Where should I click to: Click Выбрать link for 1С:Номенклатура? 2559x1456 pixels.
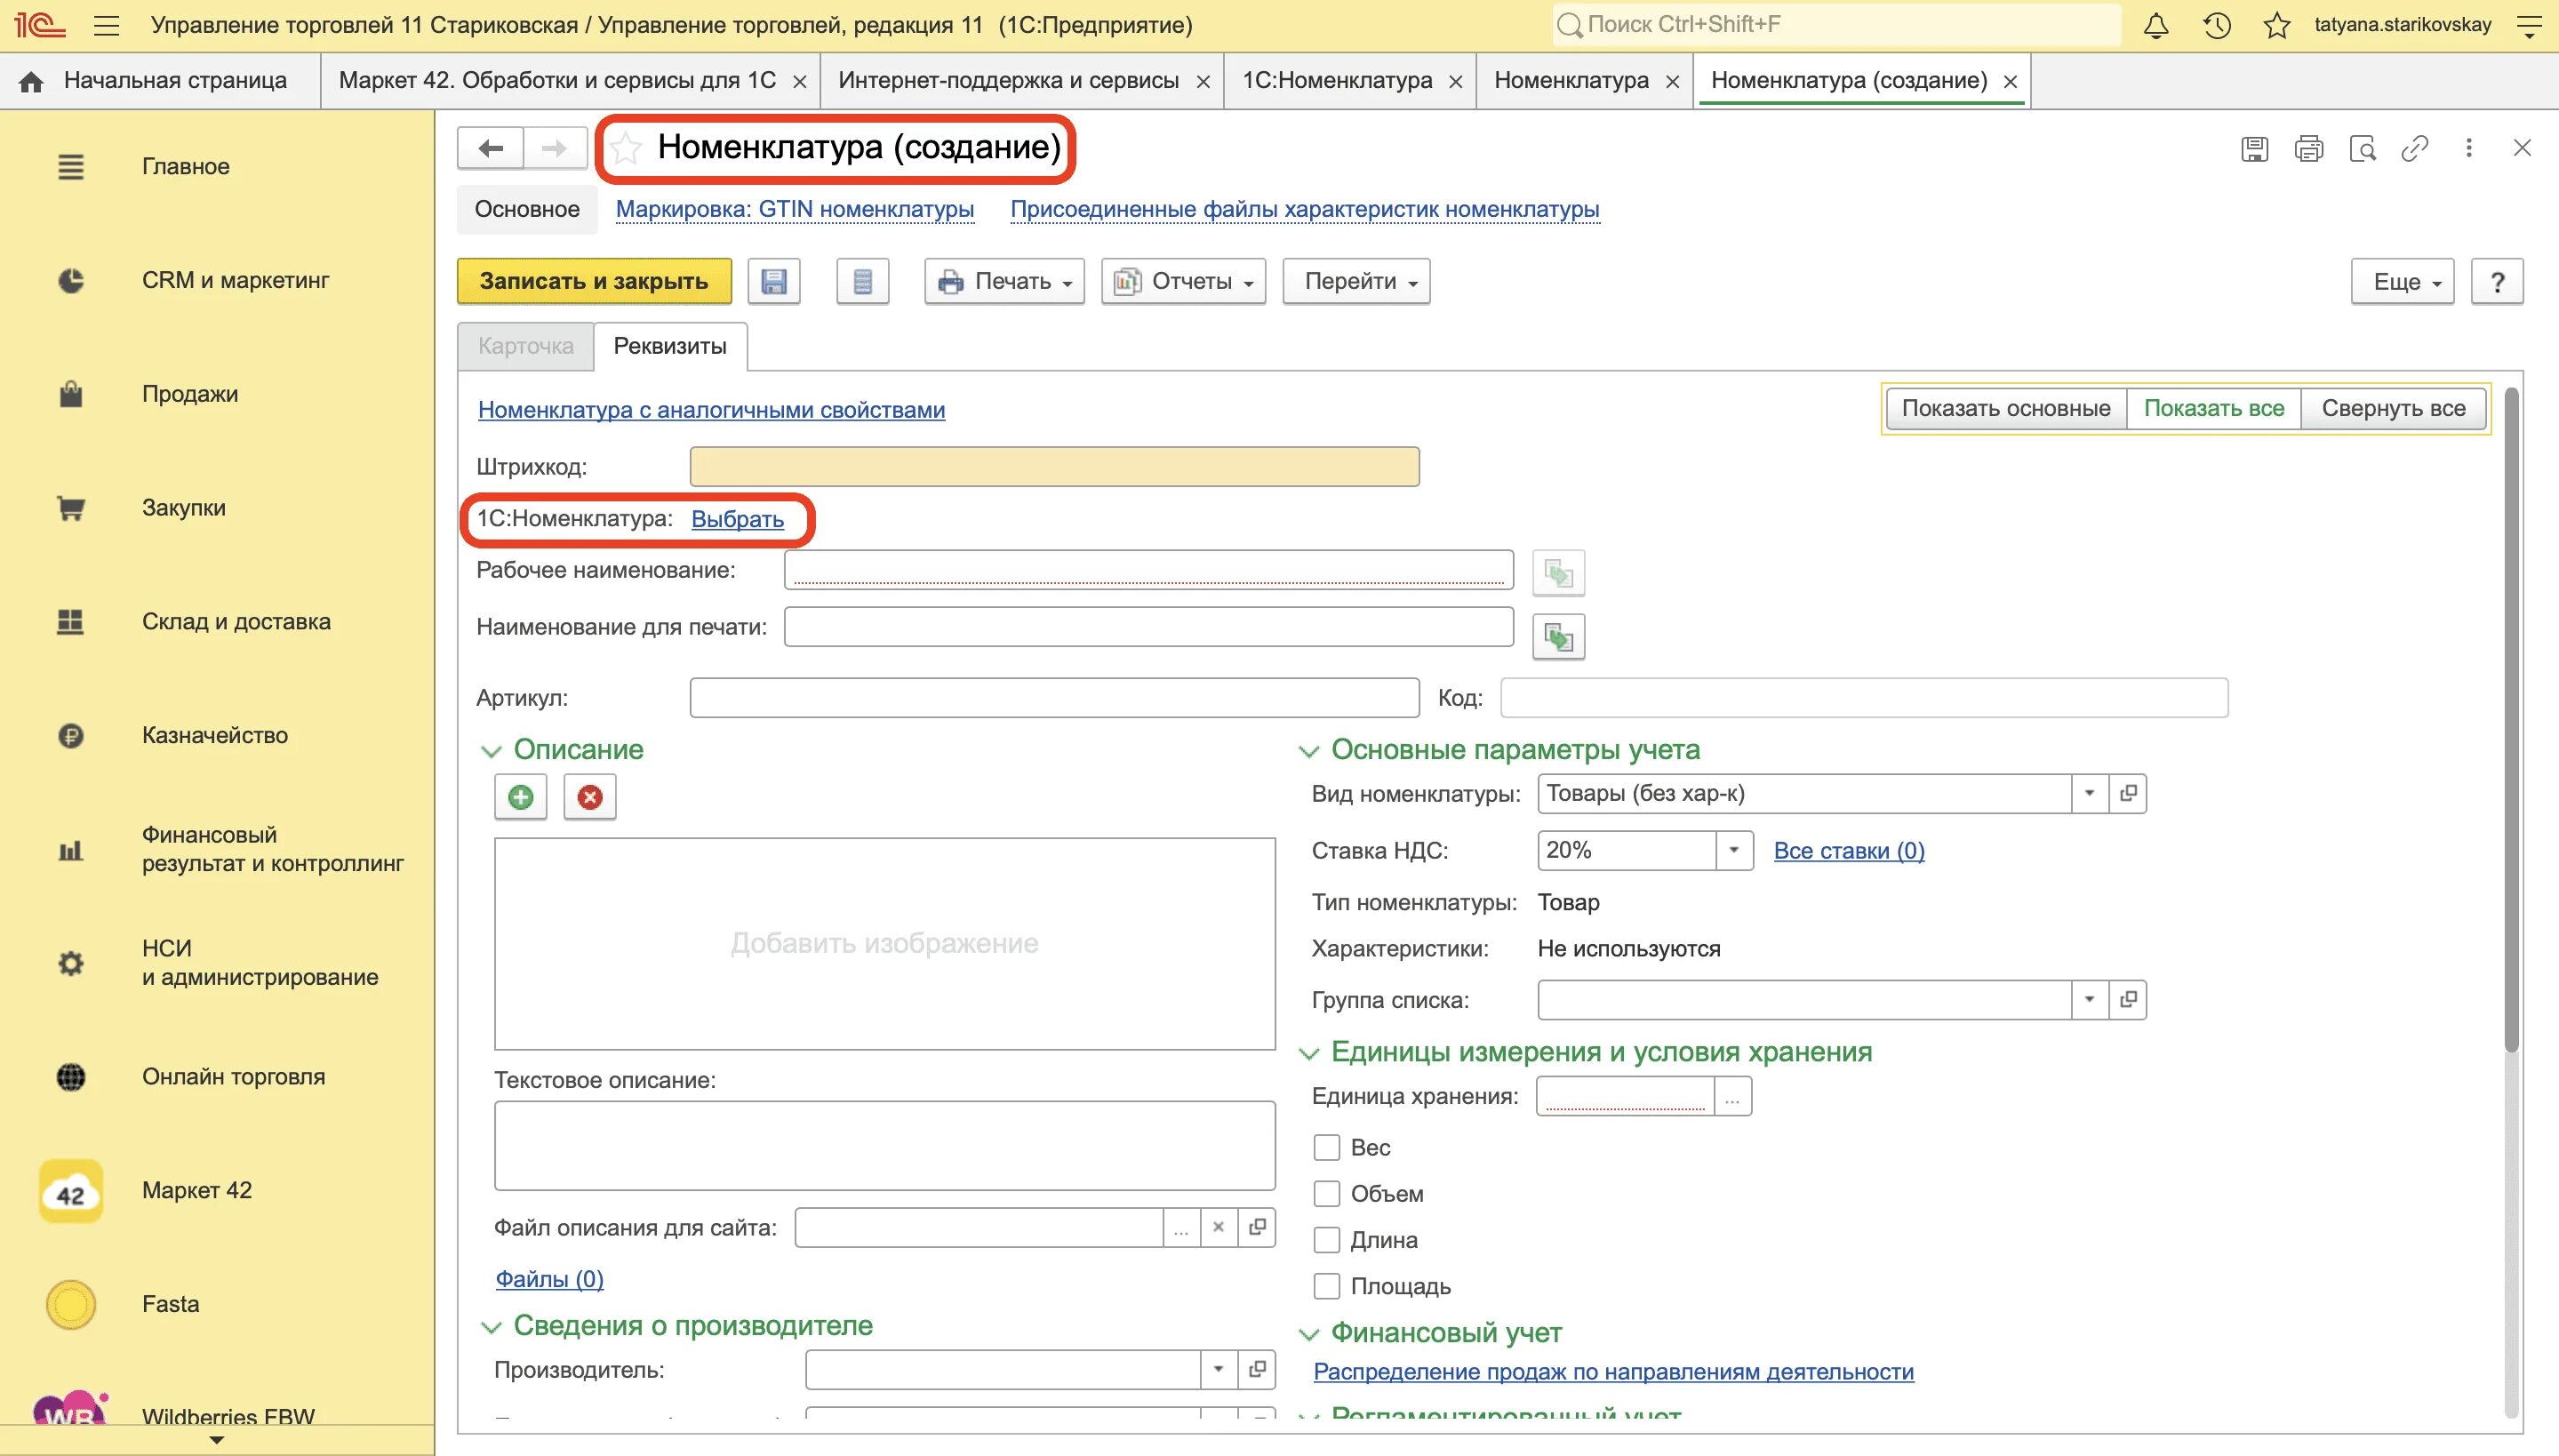point(737,519)
